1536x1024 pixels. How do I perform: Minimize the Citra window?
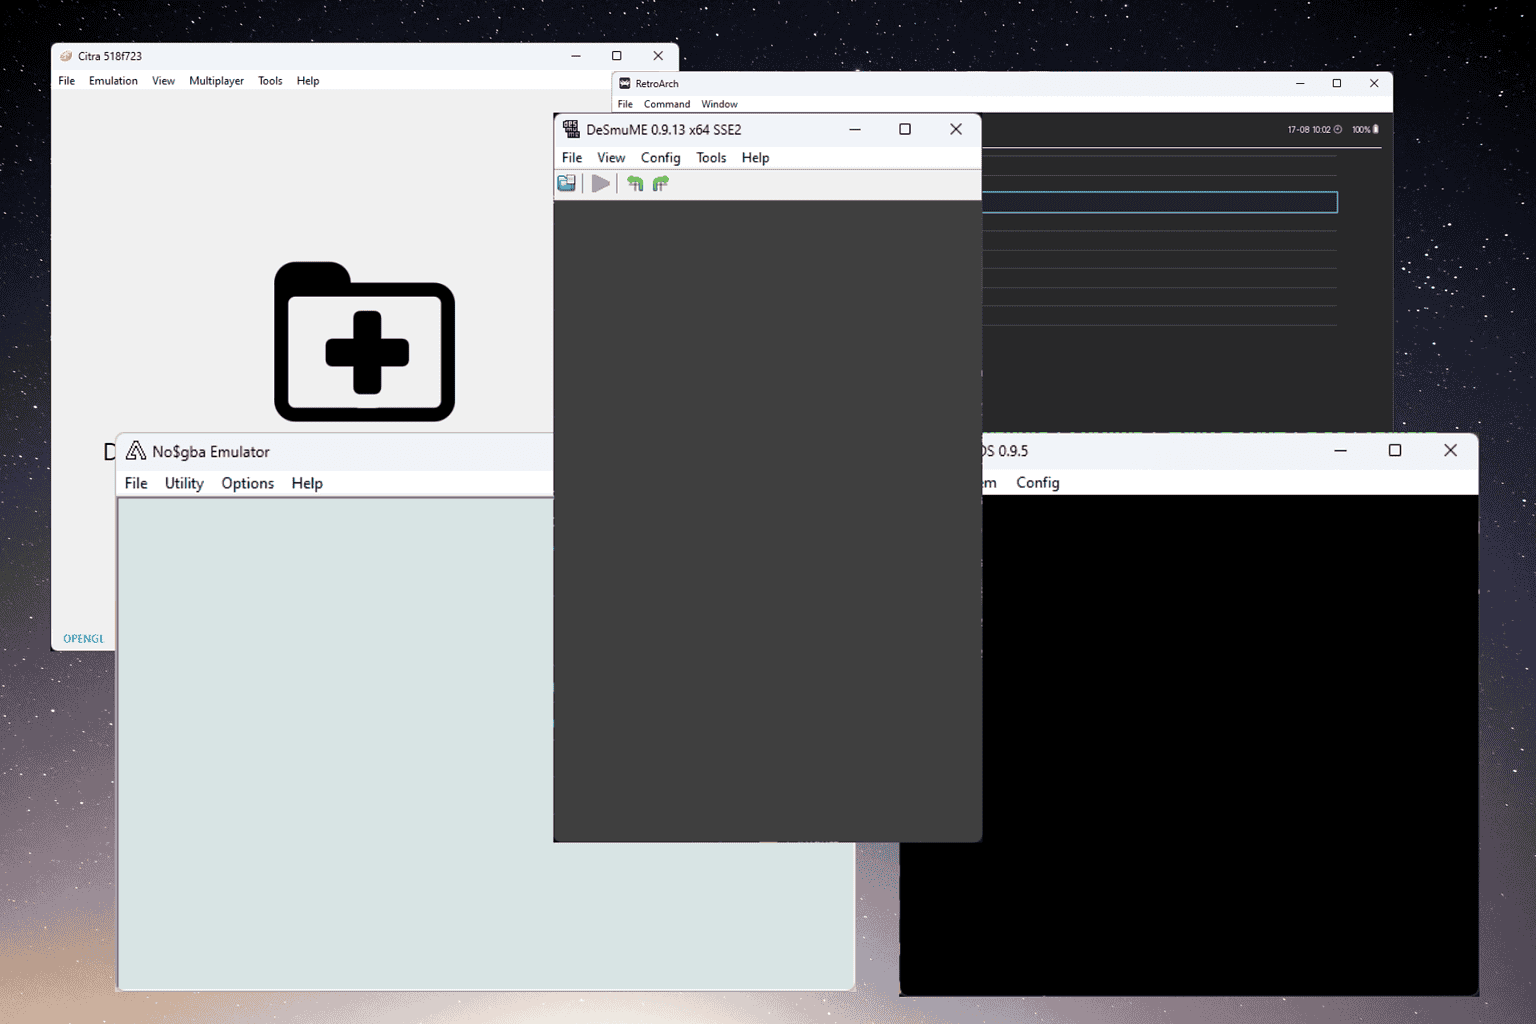point(576,56)
